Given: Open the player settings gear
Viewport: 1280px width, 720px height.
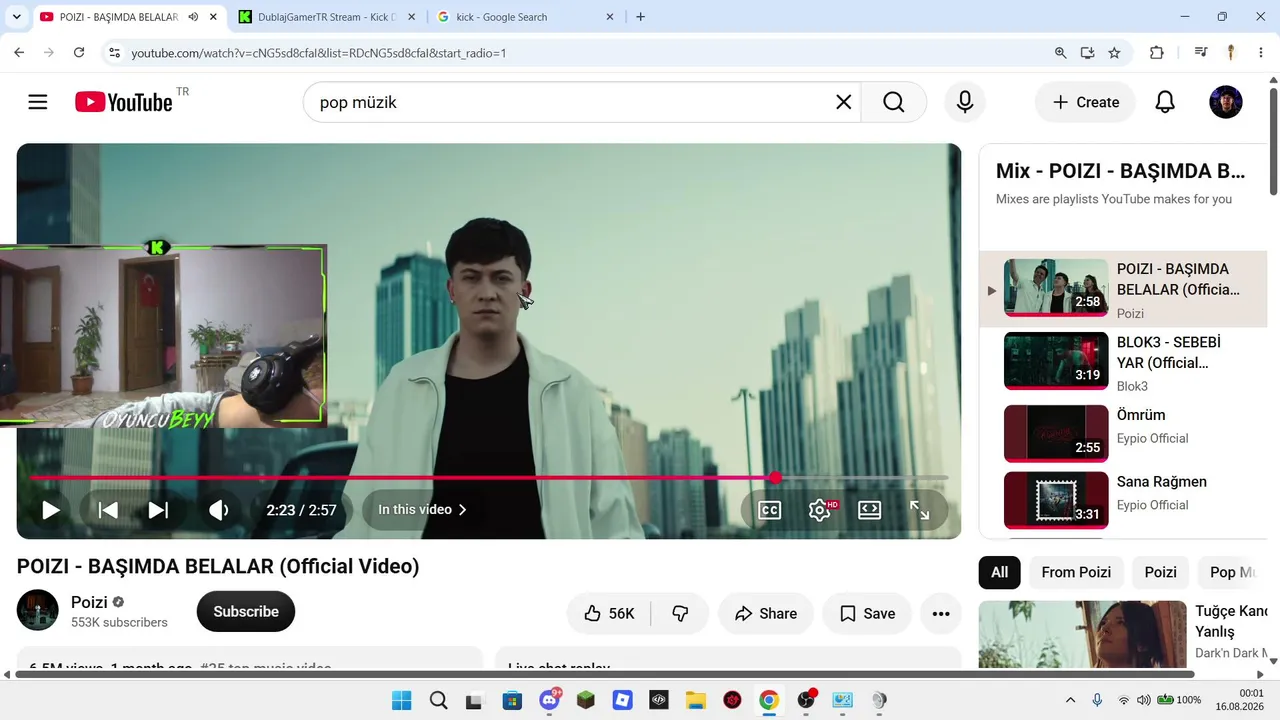Looking at the screenshot, I should pos(820,510).
